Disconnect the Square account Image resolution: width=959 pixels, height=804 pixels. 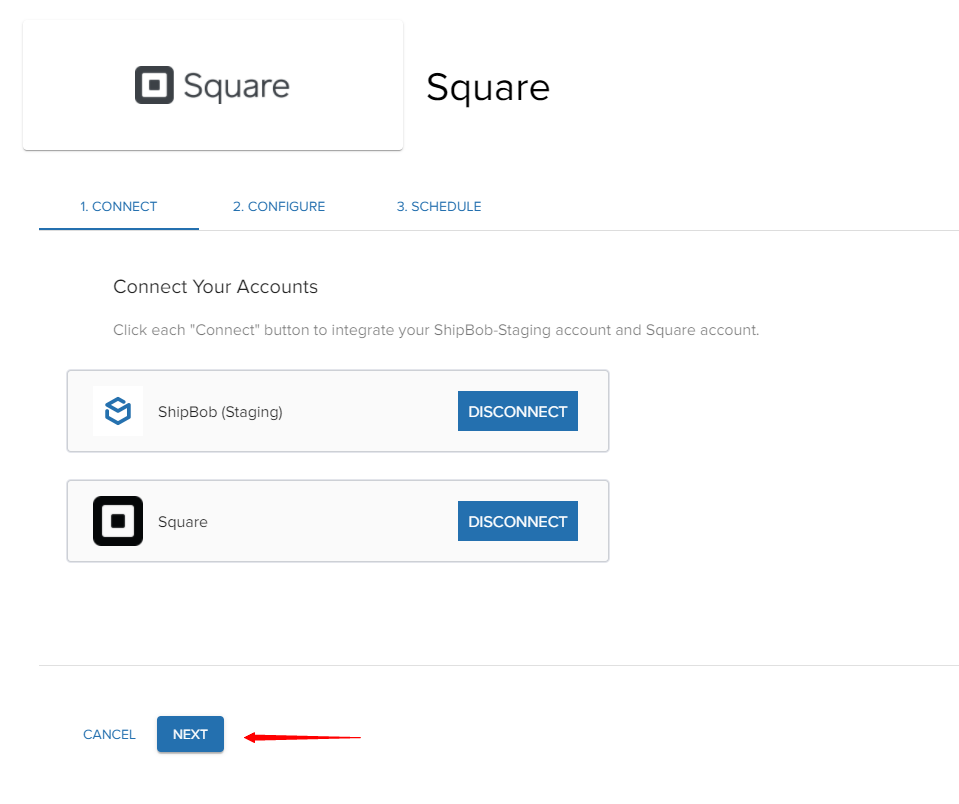pos(517,520)
